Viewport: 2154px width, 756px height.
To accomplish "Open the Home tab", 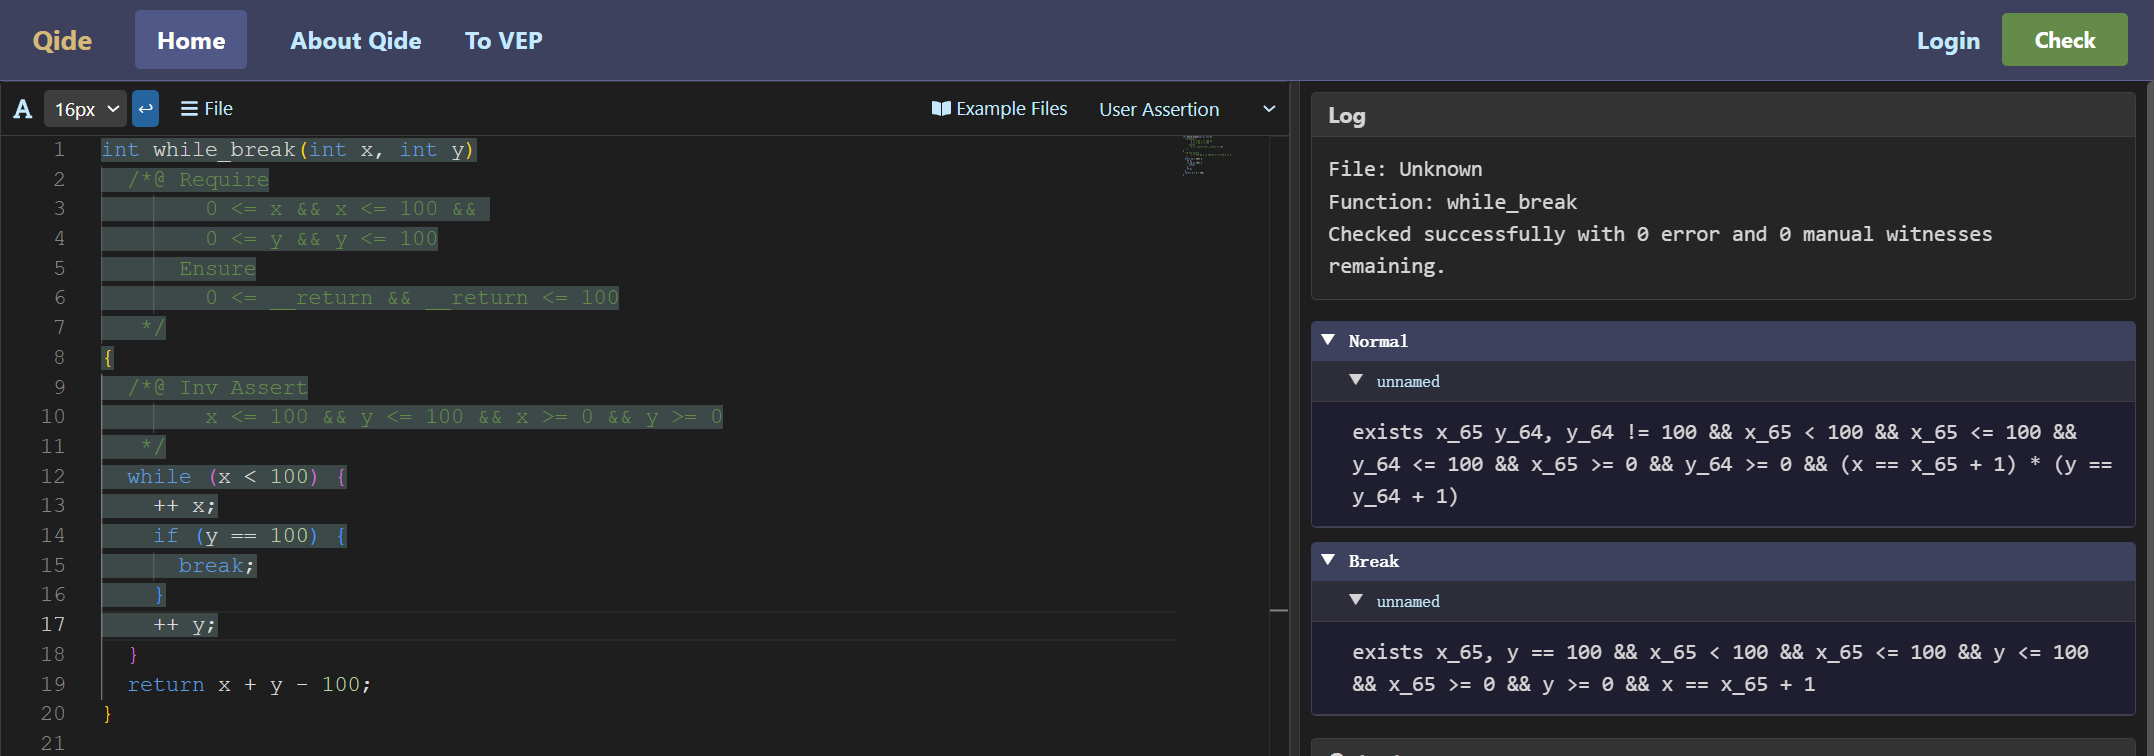I will (191, 40).
